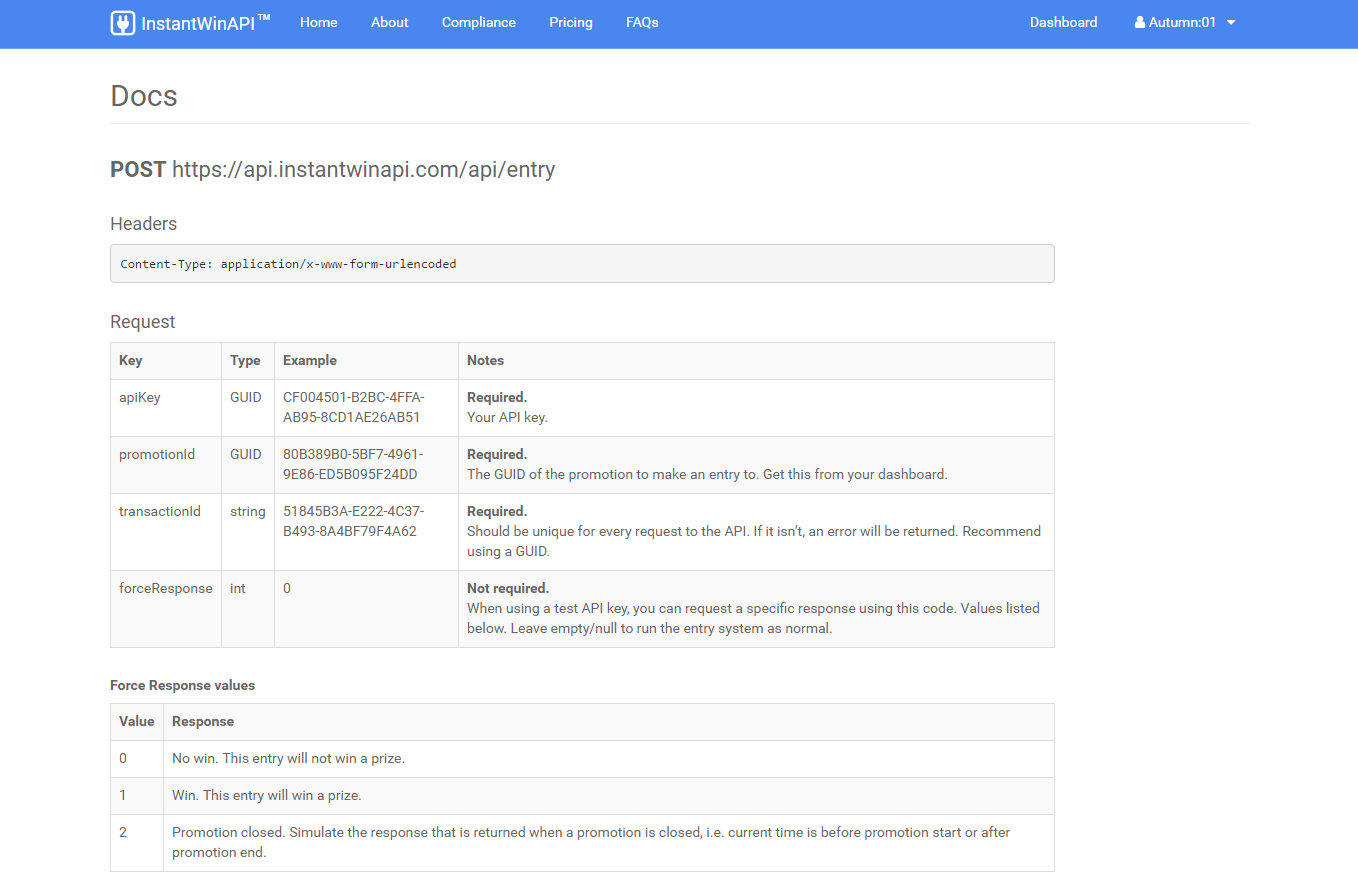
Task: Click the Force Response values heading
Action: 182,686
